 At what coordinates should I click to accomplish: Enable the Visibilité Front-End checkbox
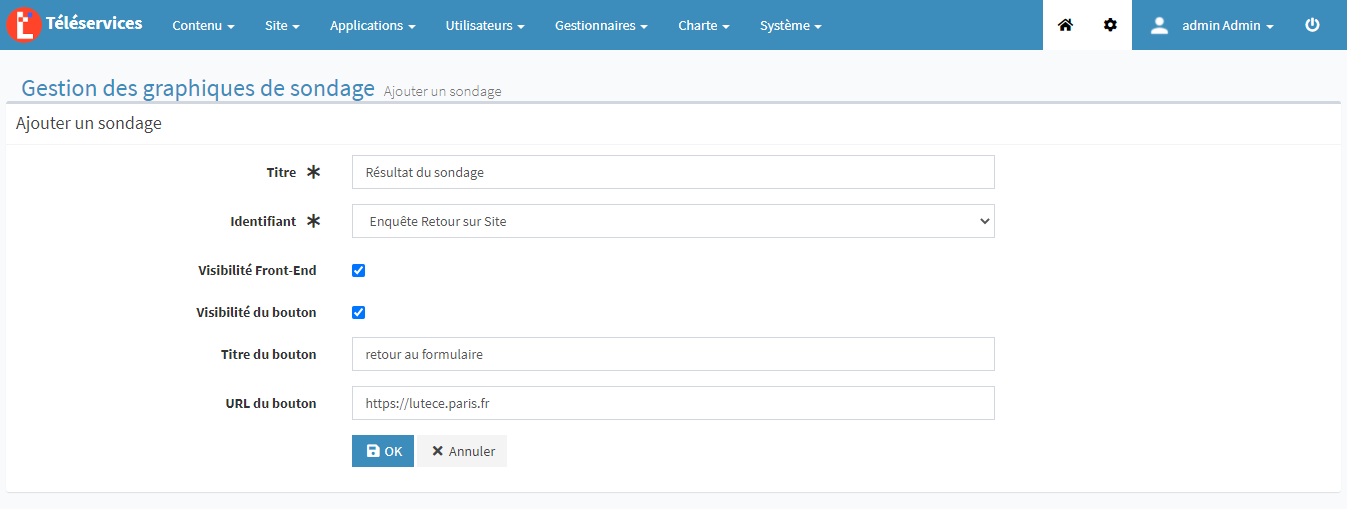[x=359, y=271]
